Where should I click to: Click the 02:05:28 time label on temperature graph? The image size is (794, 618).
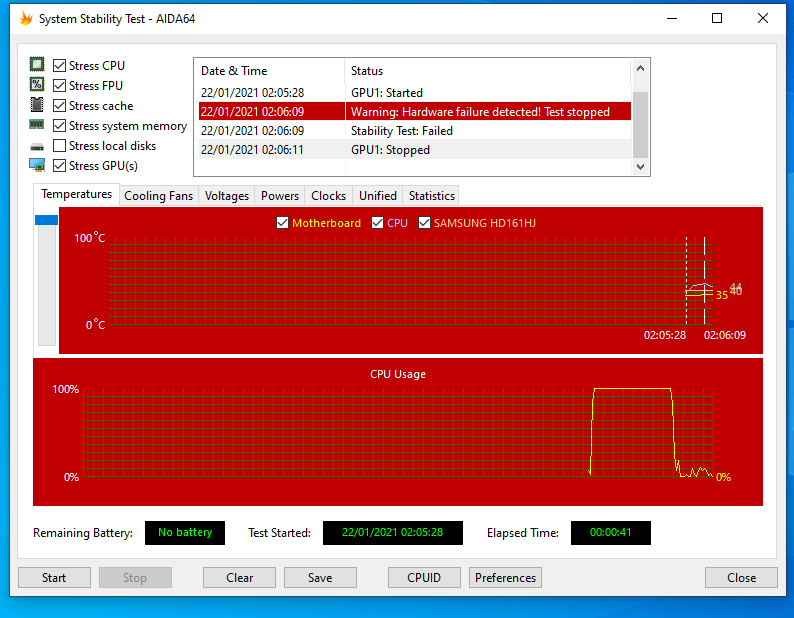click(x=664, y=335)
